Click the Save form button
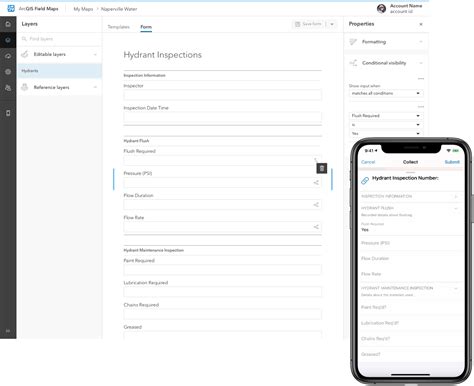This screenshot has height=386, width=474. pos(308,24)
